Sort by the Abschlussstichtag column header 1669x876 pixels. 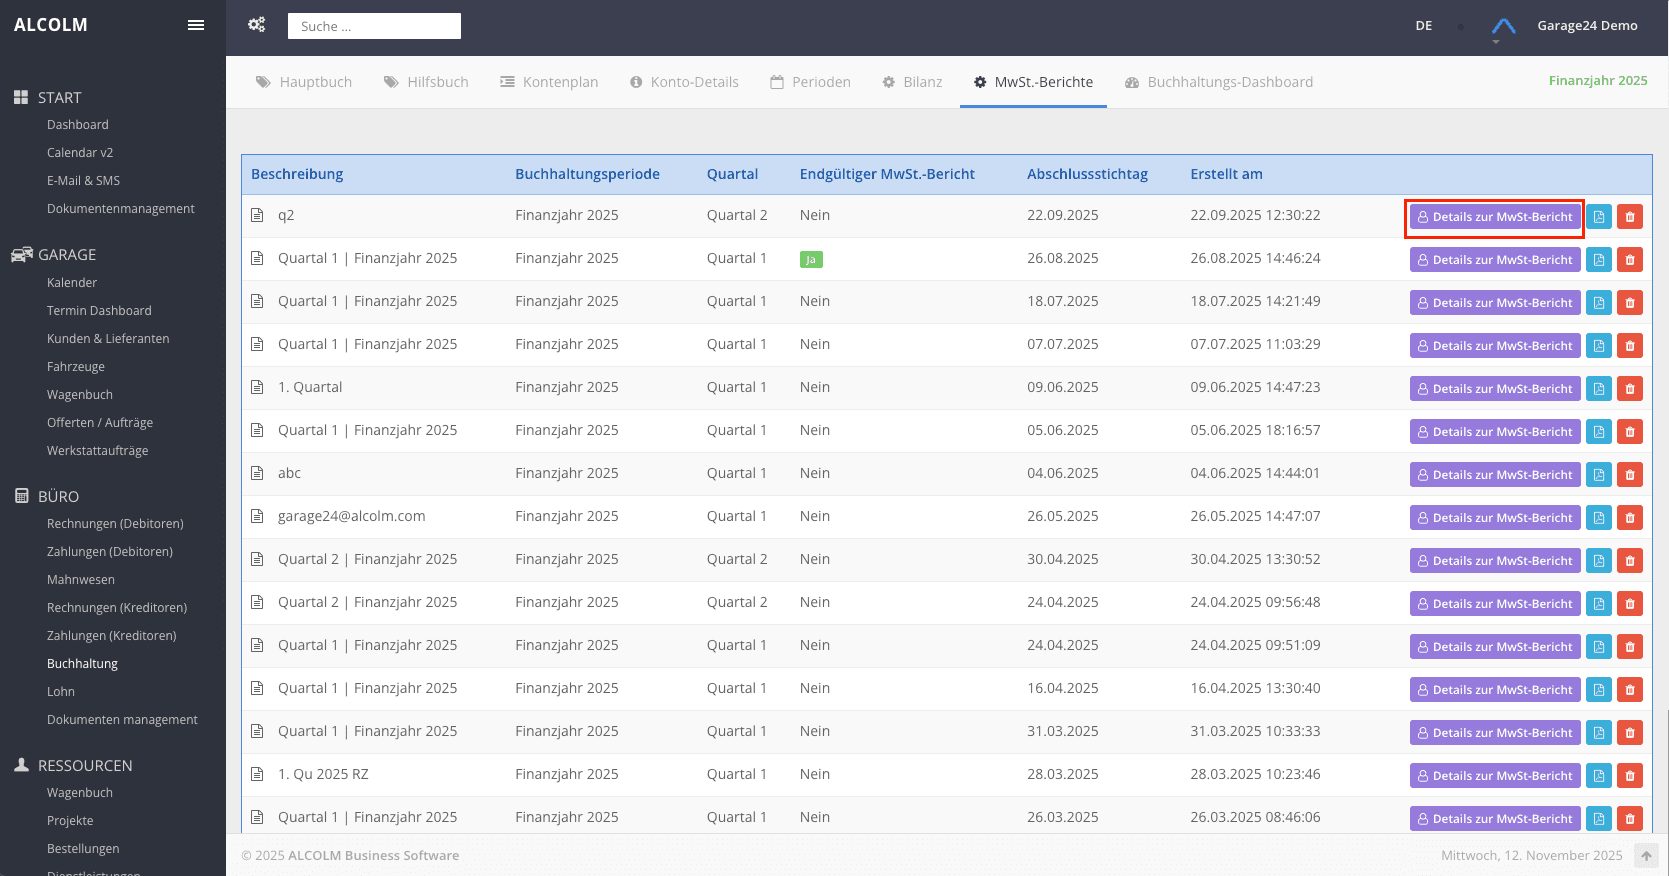(1087, 174)
